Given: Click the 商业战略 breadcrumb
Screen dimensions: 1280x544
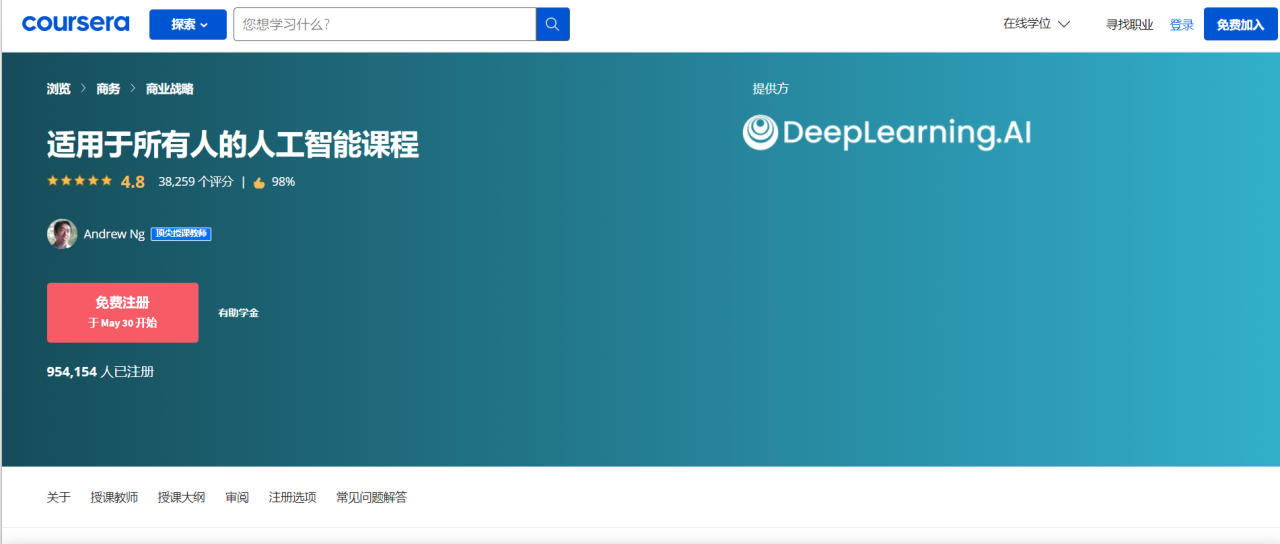Looking at the screenshot, I should [x=170, y=89].
